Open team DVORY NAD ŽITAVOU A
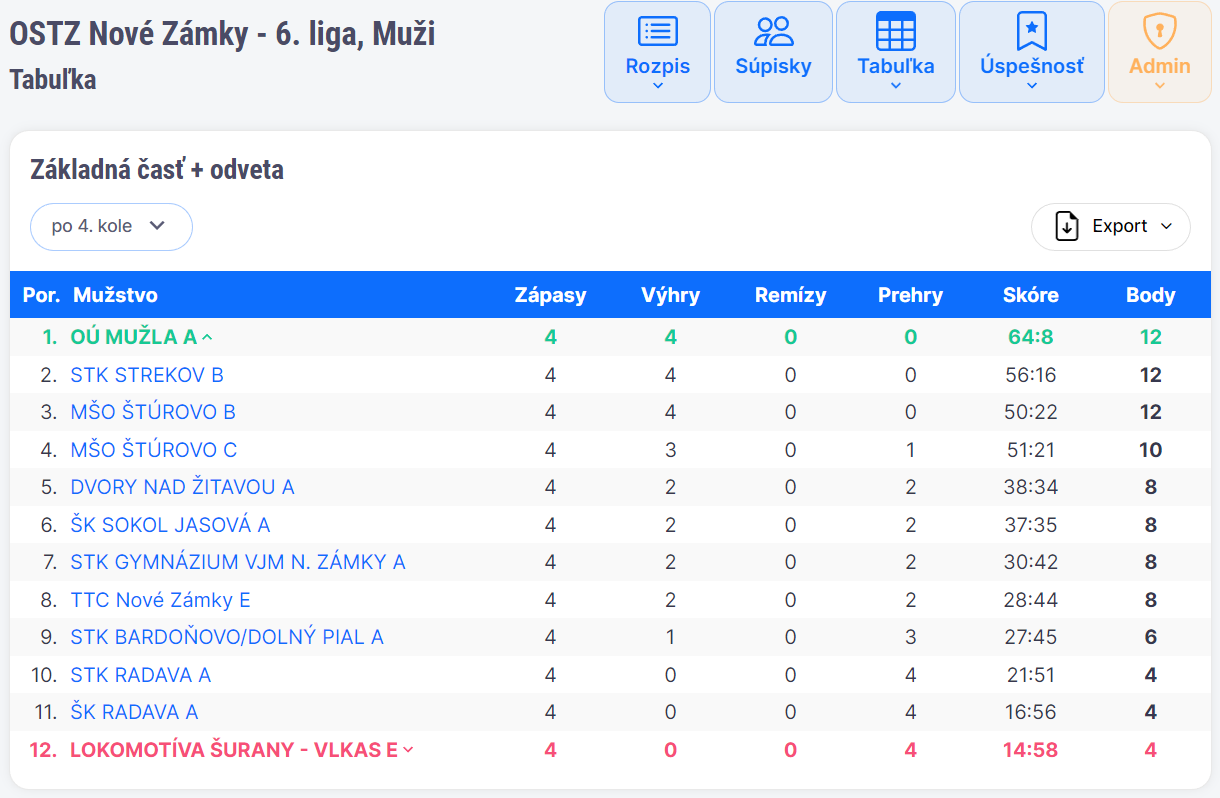The width and height of the screenshot is (1220, 798). [182, 487]
